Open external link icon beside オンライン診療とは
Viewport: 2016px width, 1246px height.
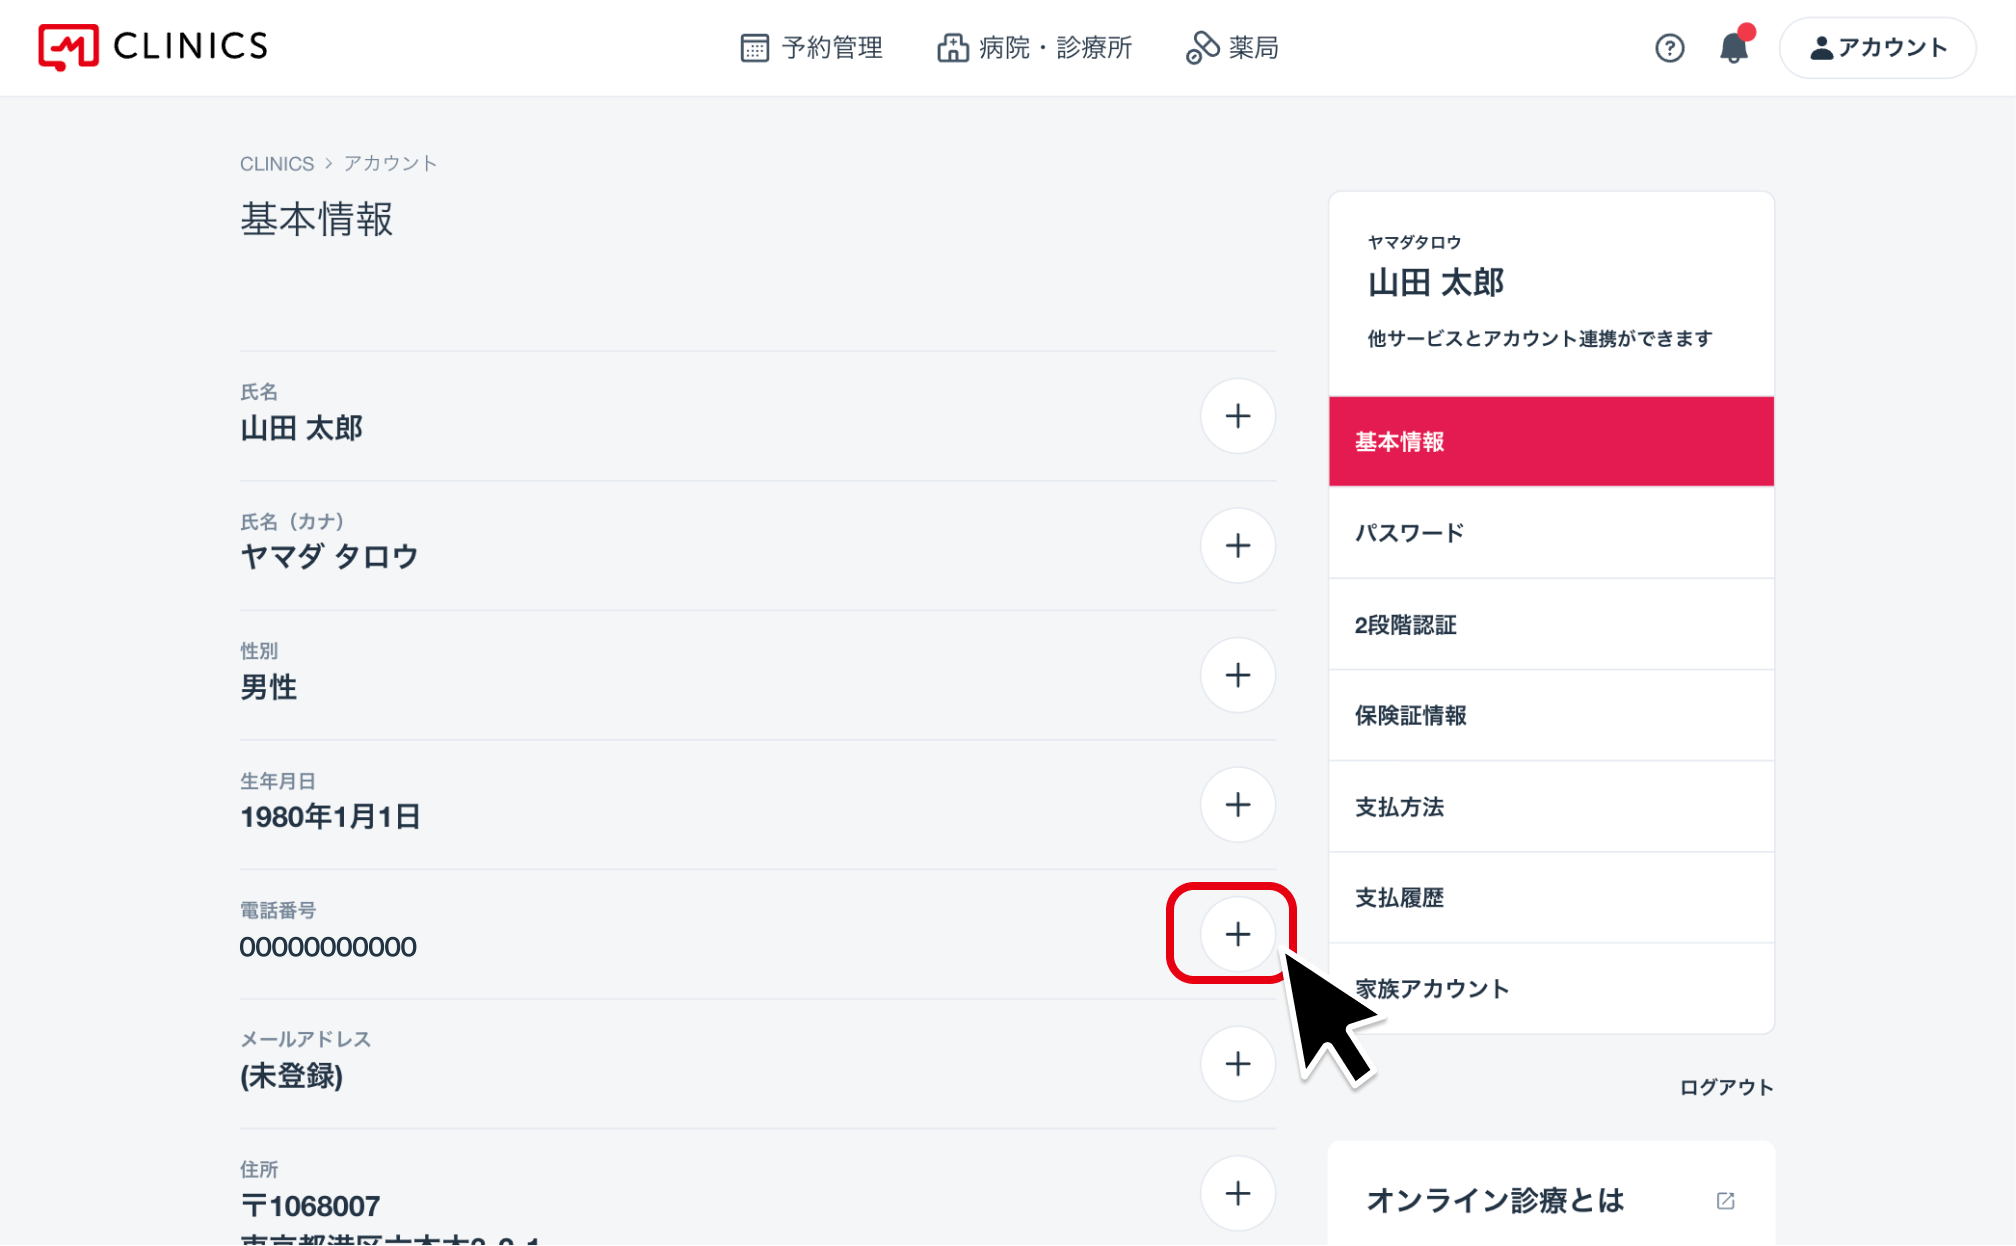[1725, 1200]
